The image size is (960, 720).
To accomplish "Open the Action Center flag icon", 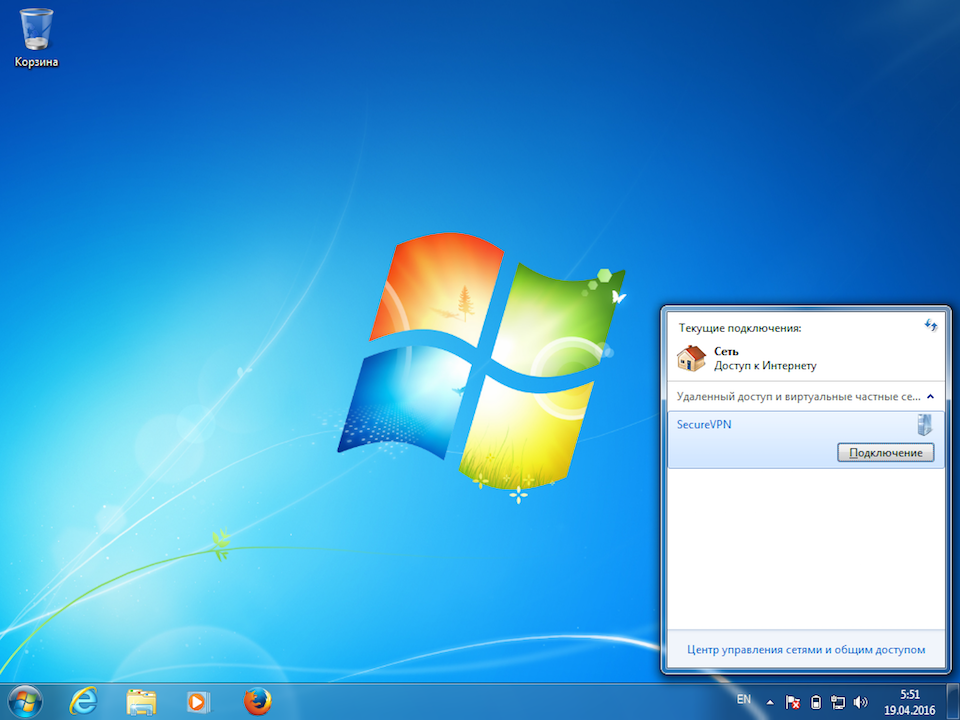I will (793, 702).
